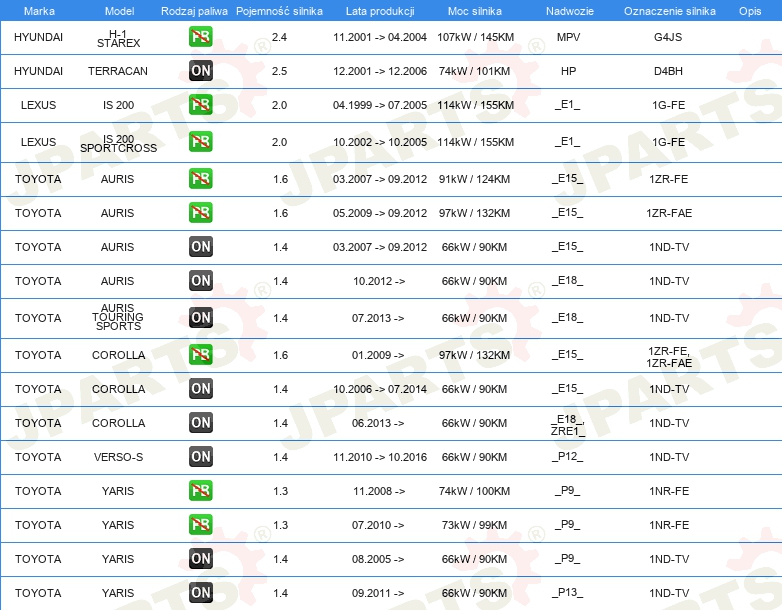The width and height of the screenshot is (782, 610).
Task: Click date range 11.2010 -> 10.2016
Action: click(380, 457)
